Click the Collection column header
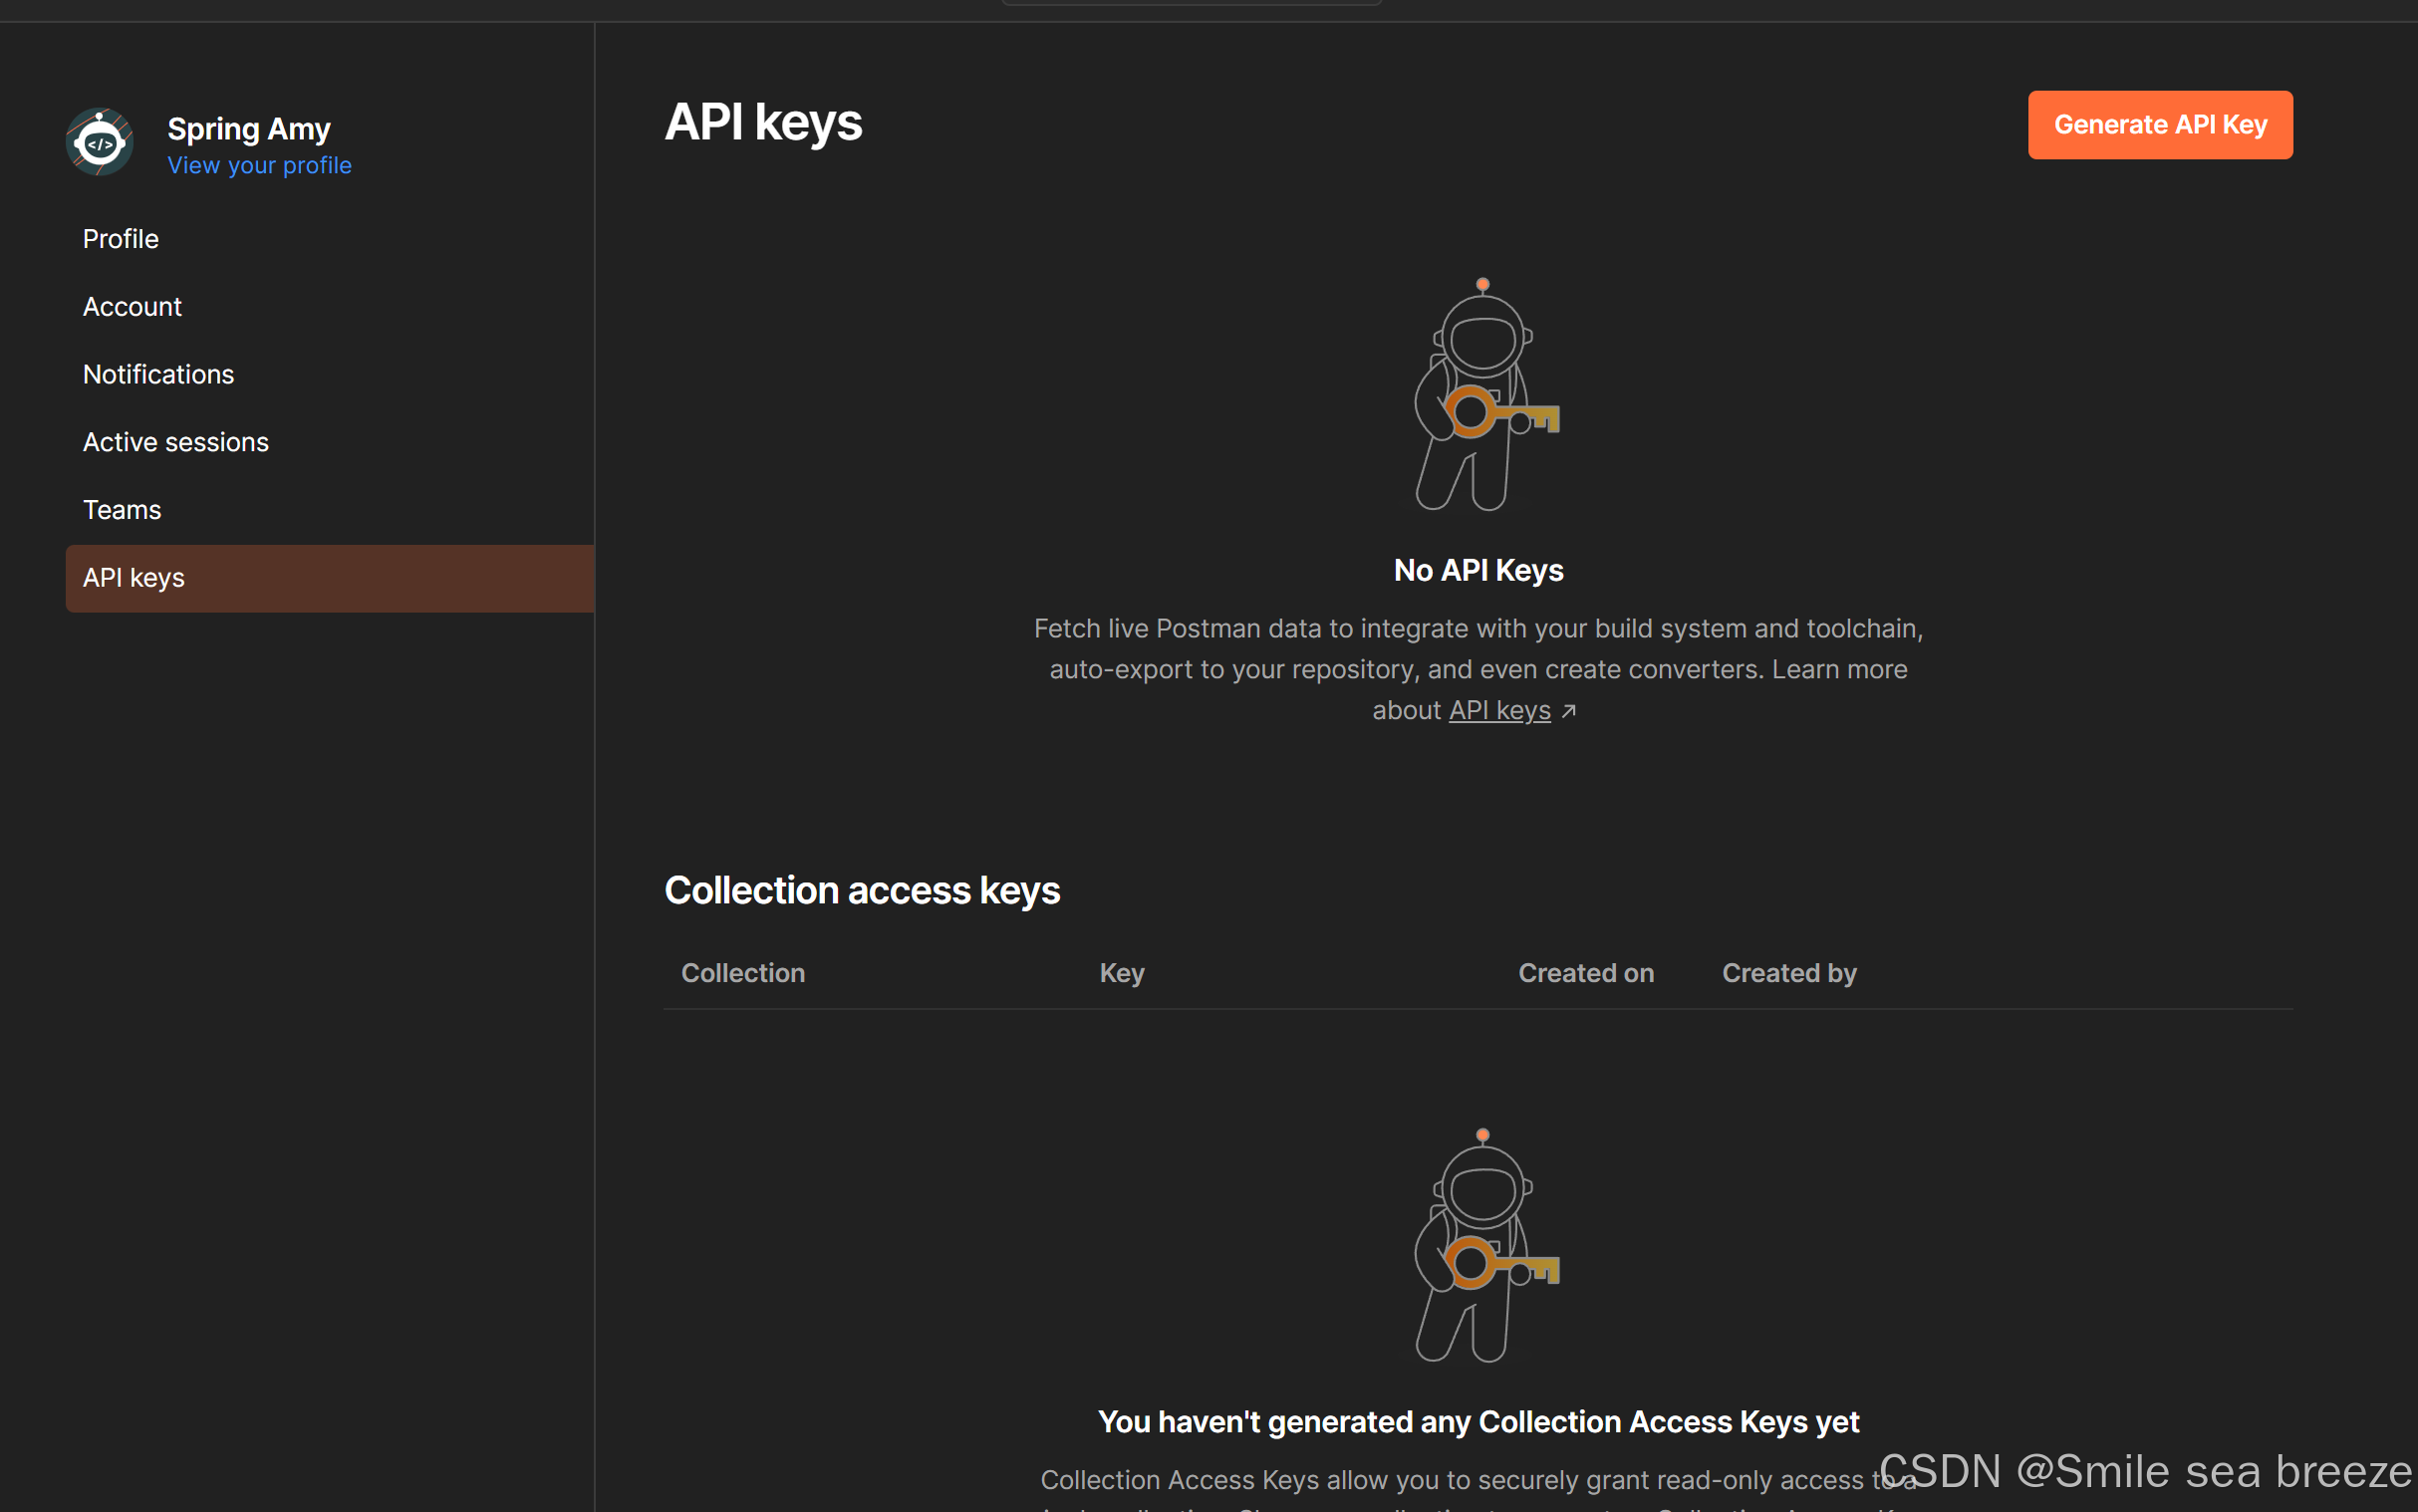The image size is (2418, 1512). pyautogui.click(x=742, y=973)
